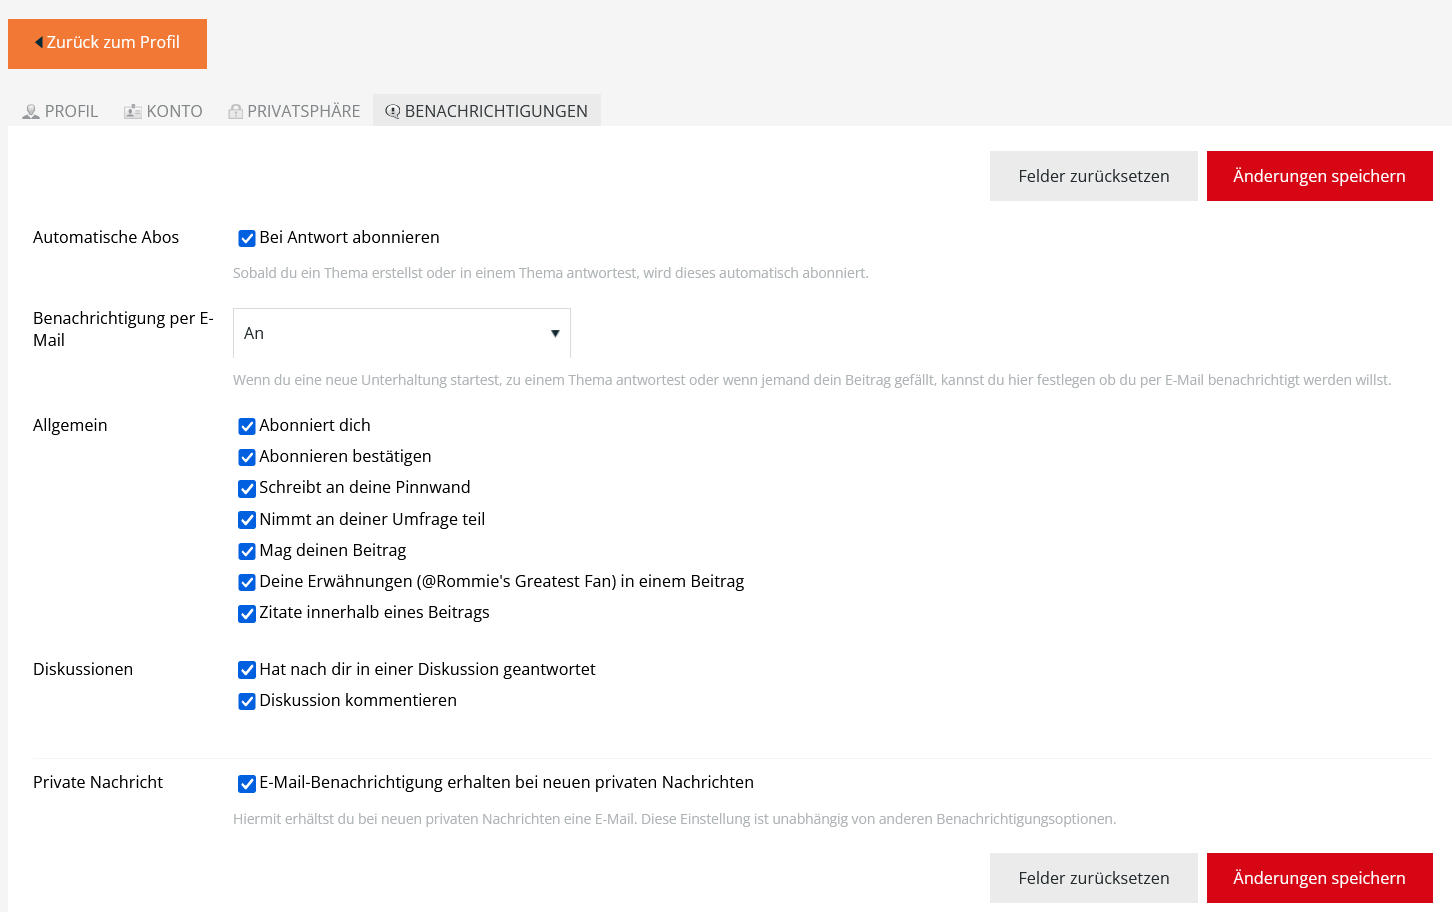Click the profile person icon in the tab bar
The width and height of the screenshot is (1452, 912).
coord(31,112)
